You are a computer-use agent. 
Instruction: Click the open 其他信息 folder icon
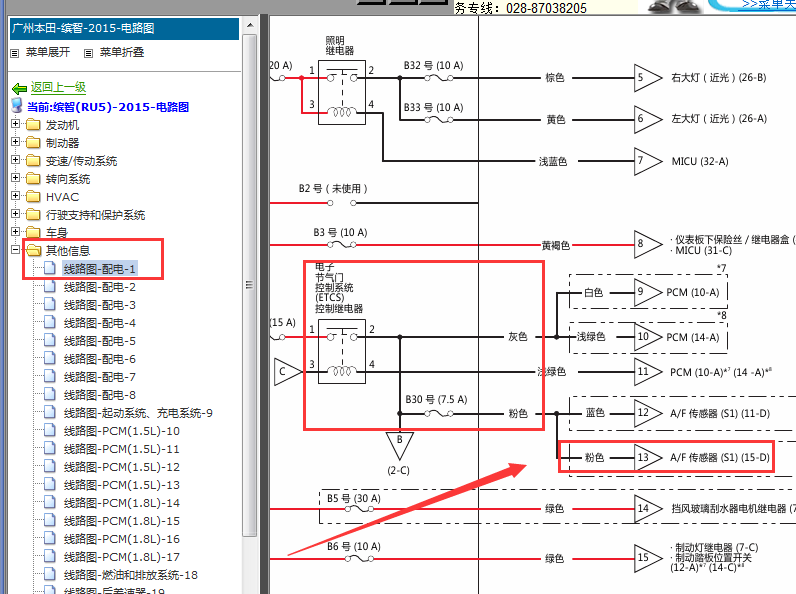pos(34,250)
